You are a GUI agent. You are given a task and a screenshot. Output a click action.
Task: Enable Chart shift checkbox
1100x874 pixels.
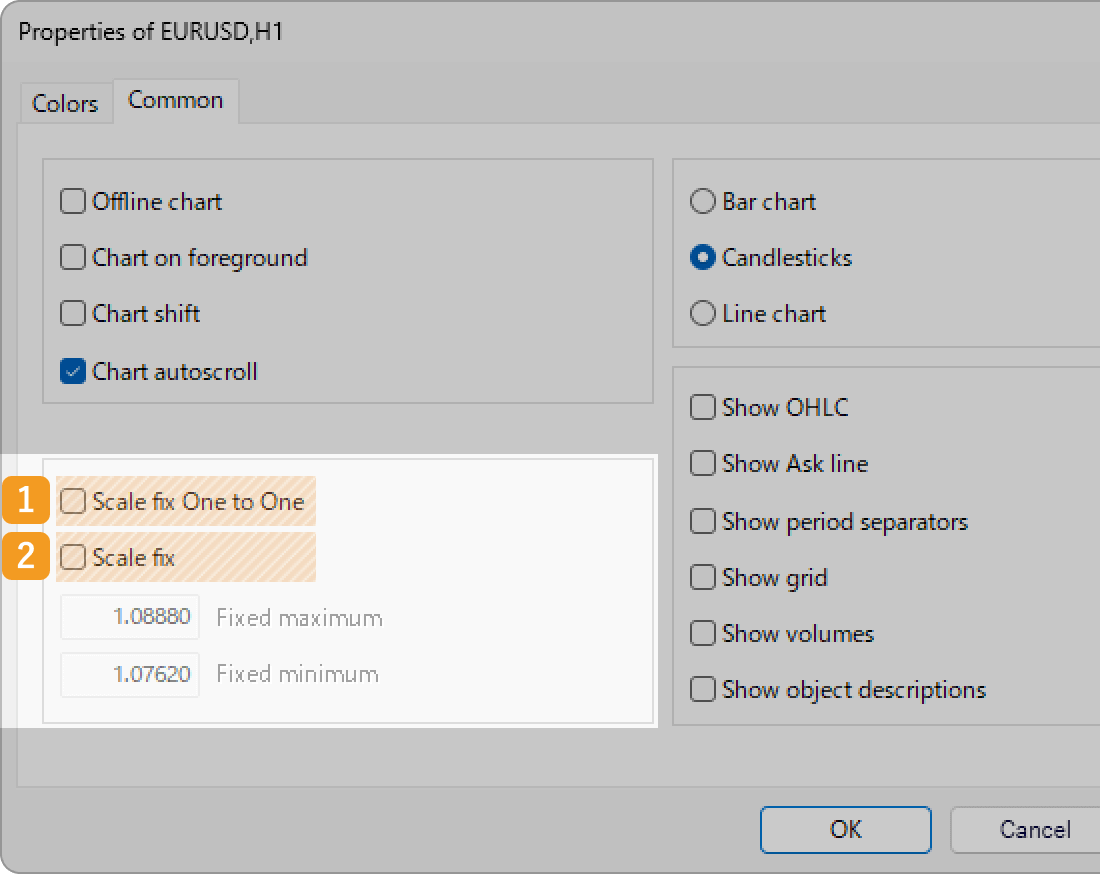click(x=73, y=314)
